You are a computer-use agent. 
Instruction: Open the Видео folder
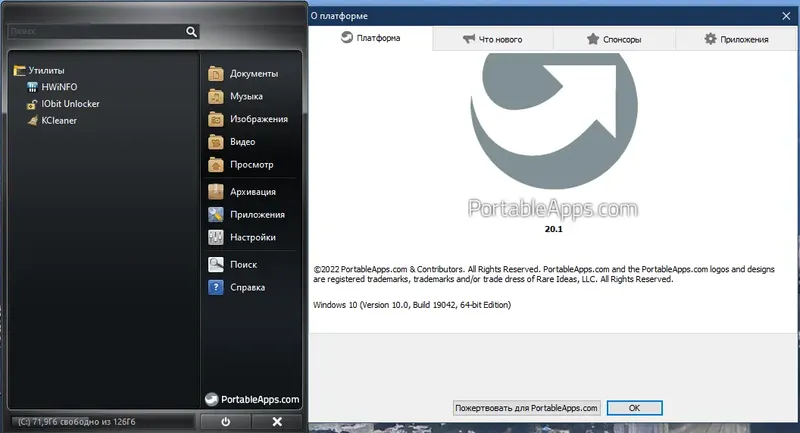pyautogui.click(x=232, y=142)
